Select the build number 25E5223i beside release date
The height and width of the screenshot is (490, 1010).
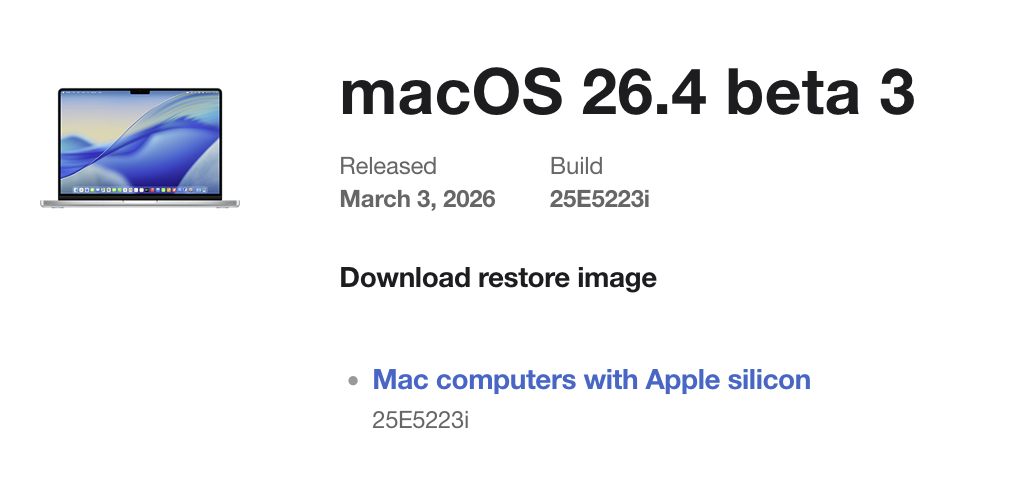click(599, 199)
